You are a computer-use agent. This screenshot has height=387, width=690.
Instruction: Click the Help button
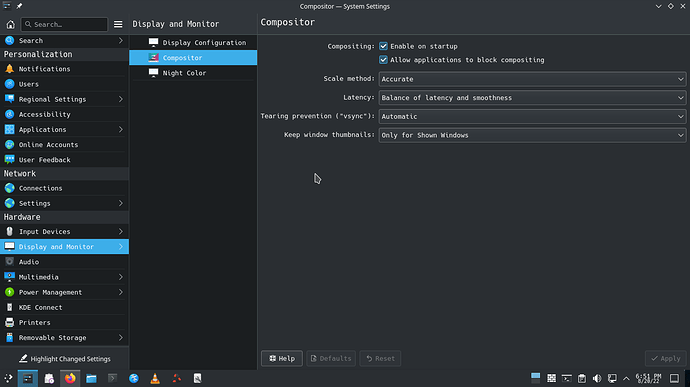[x=282, y=358]
